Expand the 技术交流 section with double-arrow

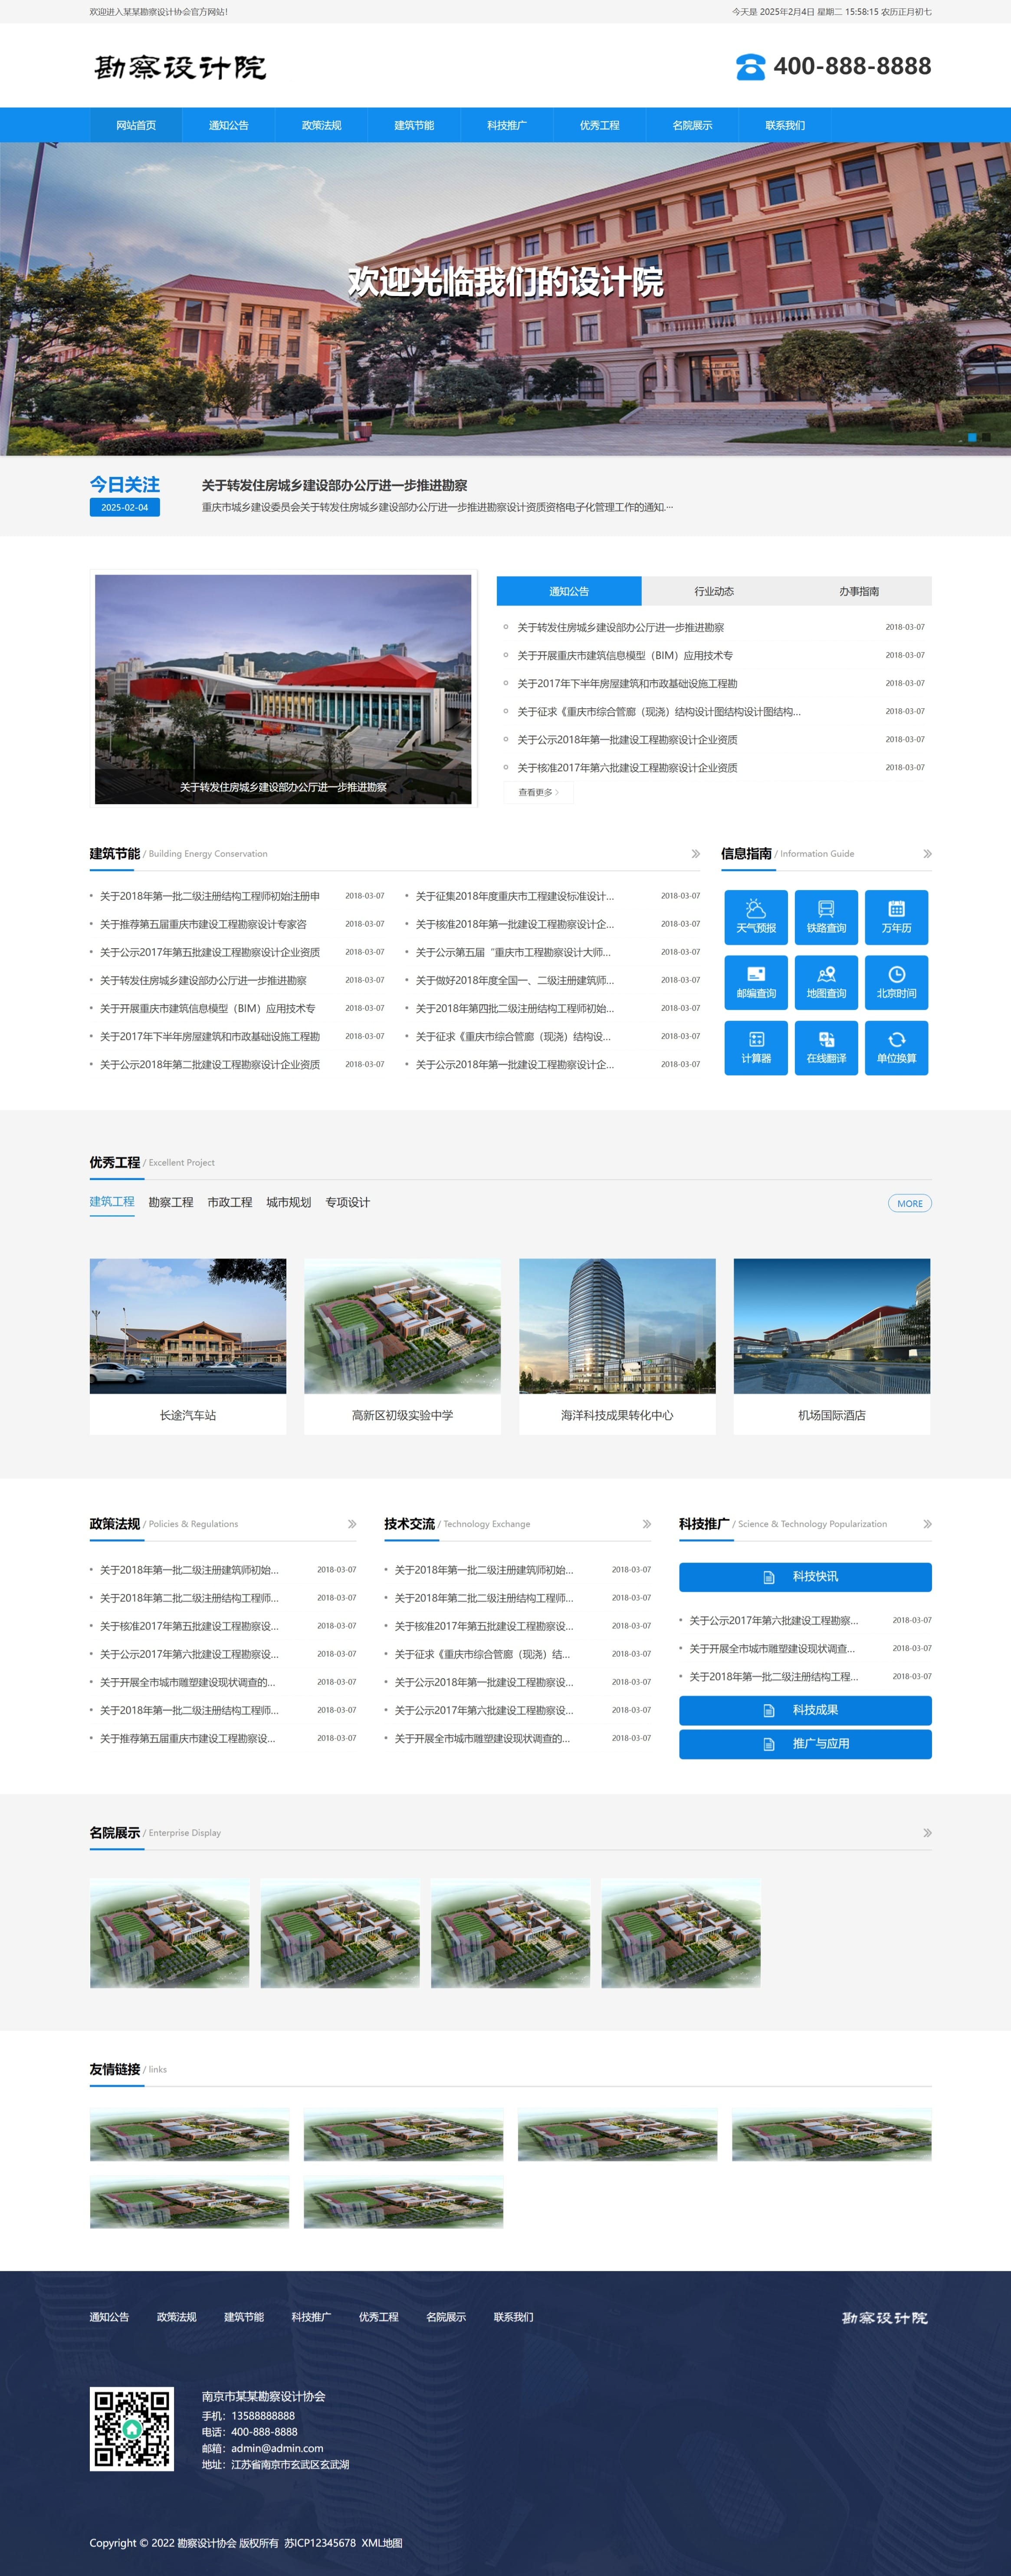(x=647, y=1524)
